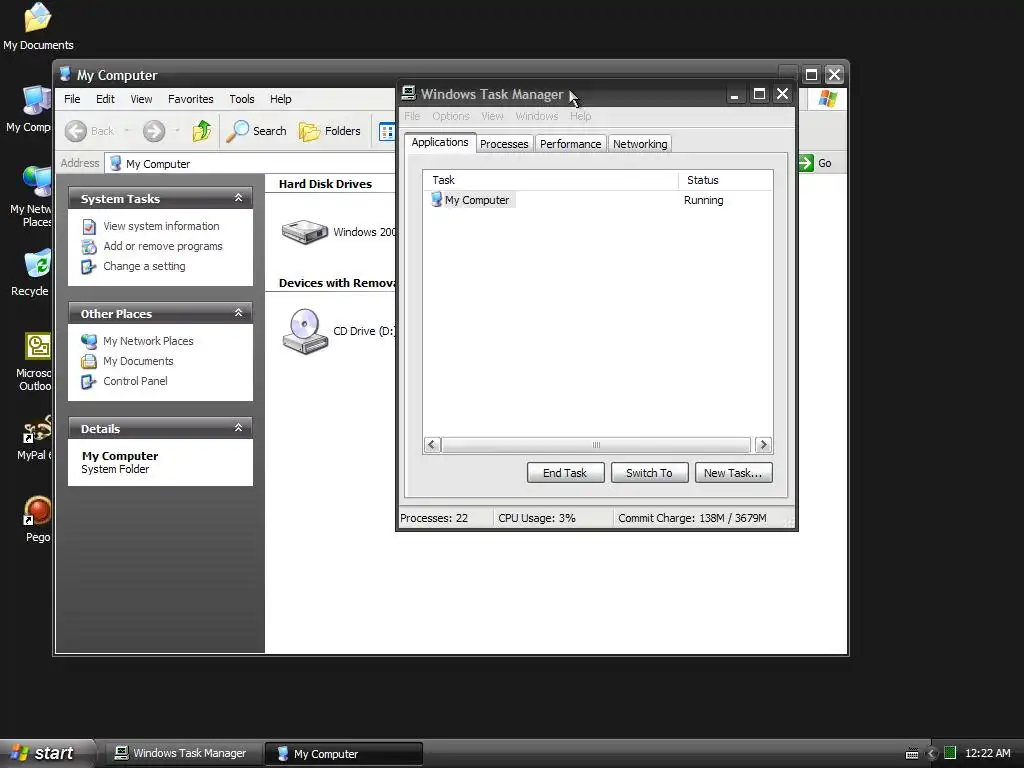This screenshot has width=1024, height=768.
Task: Click the green CPU usage tray icon
Action: (950, 753)
